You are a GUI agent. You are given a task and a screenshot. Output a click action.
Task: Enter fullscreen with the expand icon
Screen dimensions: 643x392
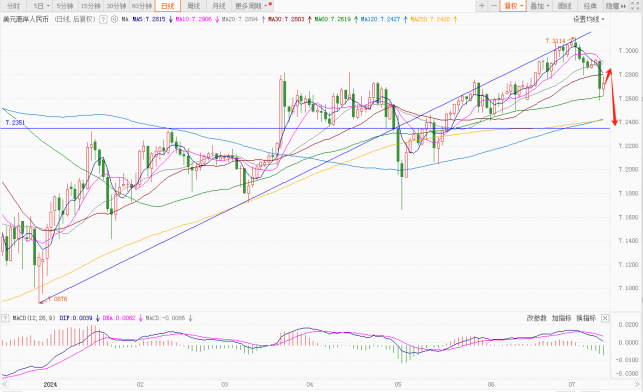(x=635, y=6)
